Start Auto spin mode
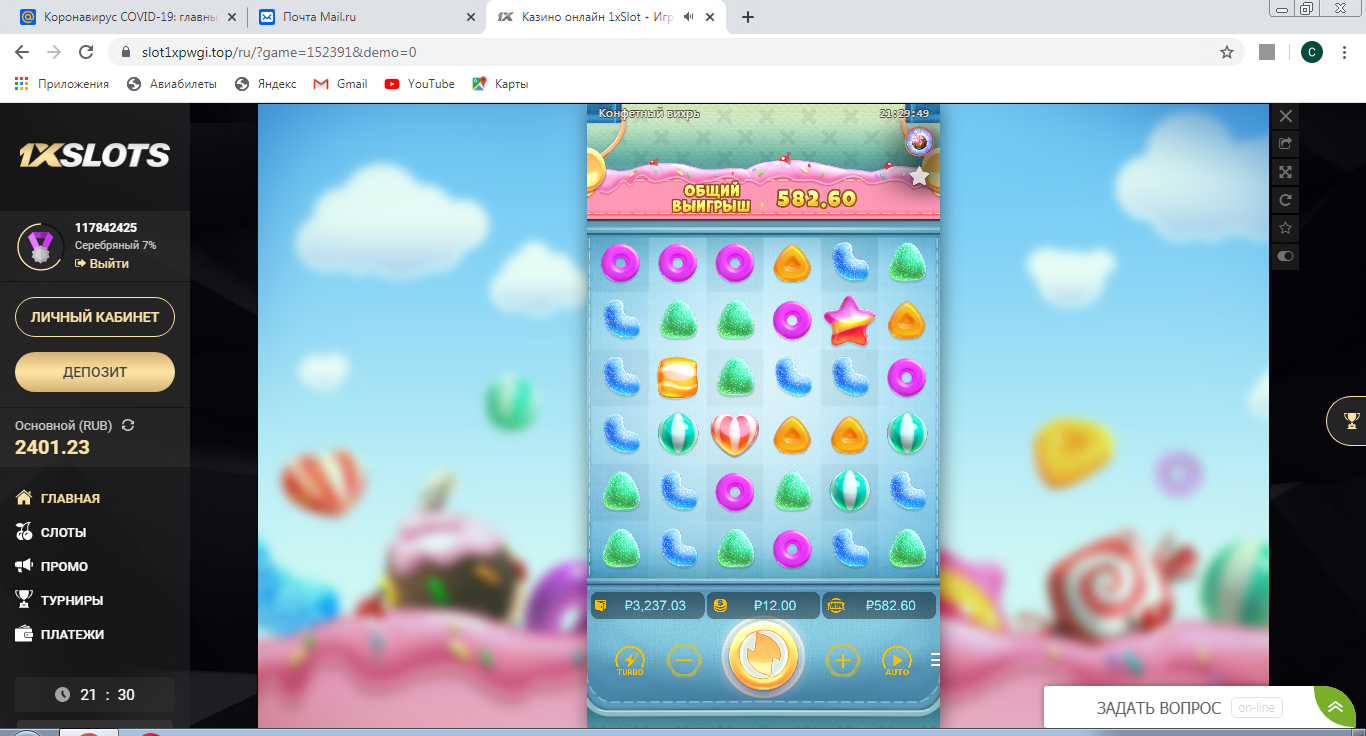This screenshot has height=736, width=1366. [x=897, y=661]
